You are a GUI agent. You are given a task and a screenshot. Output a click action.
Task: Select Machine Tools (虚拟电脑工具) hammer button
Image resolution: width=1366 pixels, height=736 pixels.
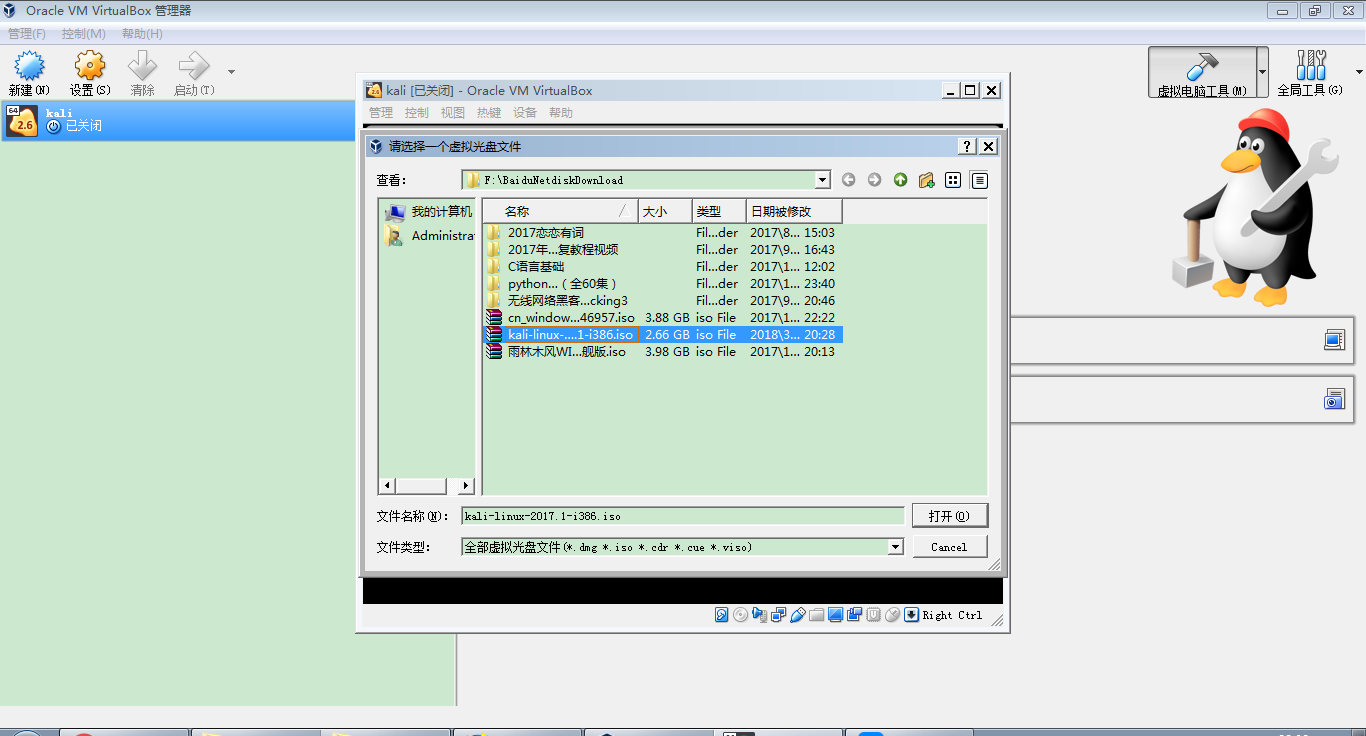tap(1201, 72)
